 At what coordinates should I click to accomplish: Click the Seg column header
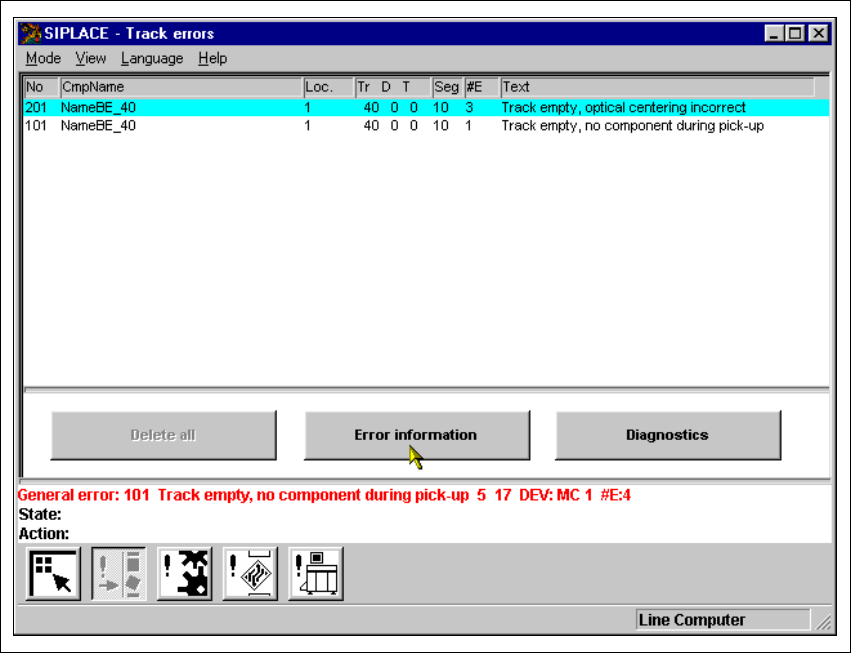pos(448,87)
